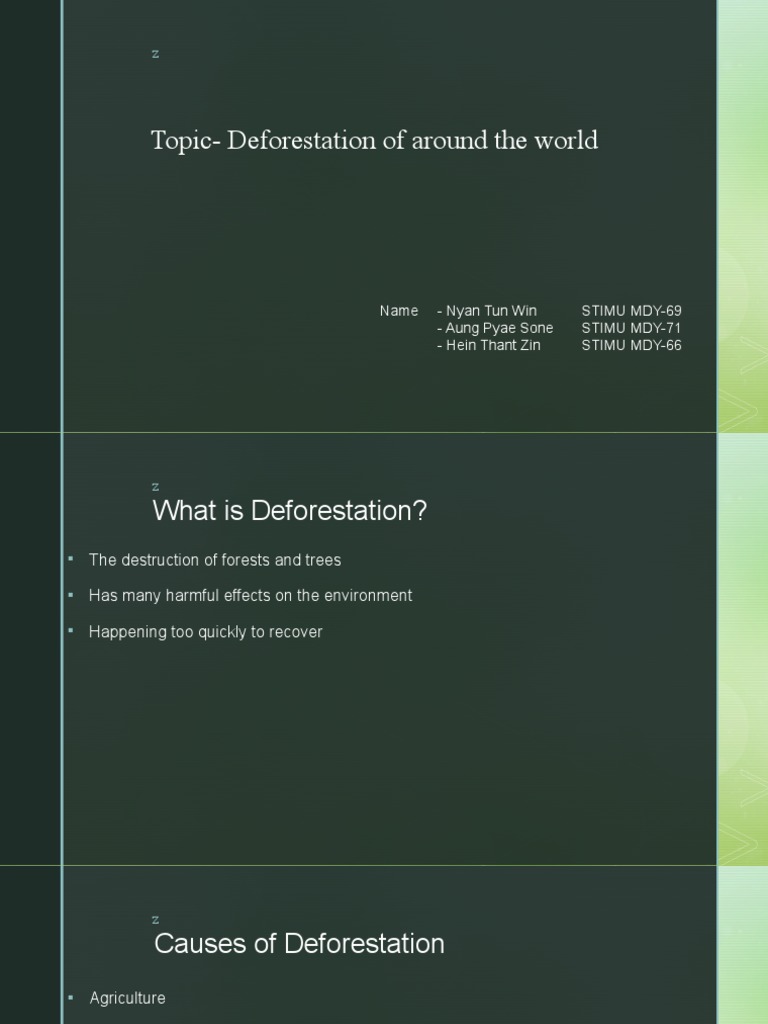Select the bullet 'Has many harmful effects on the environment'
The width and height of the screenshot is (768, 1024).
pyautogui.click(x=250, y=596)
